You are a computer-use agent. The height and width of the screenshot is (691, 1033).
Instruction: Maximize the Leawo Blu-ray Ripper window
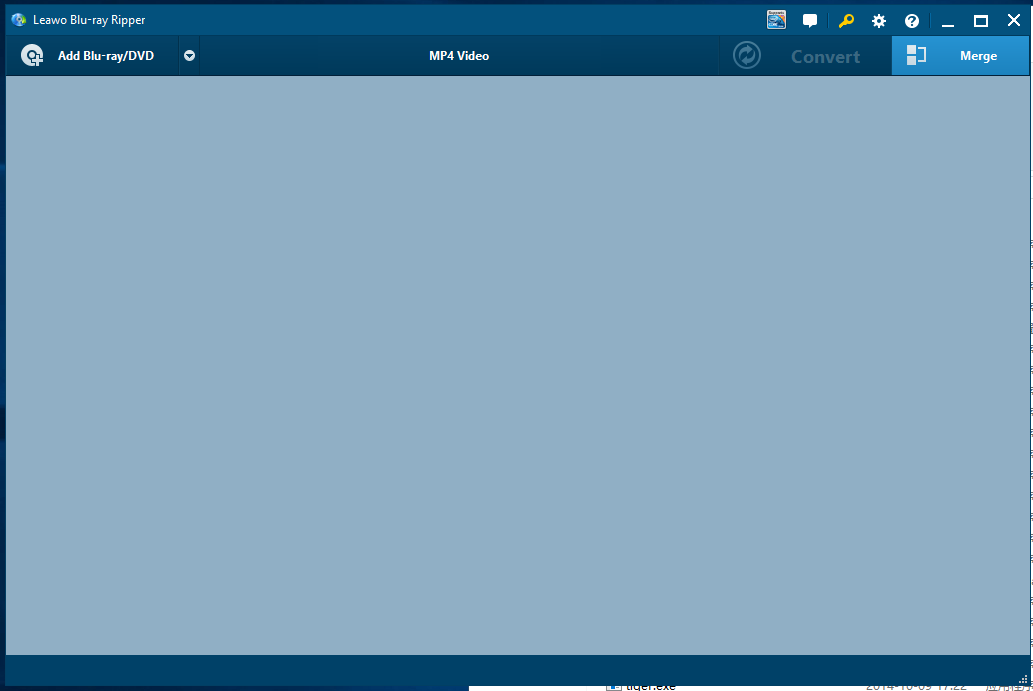[981, 21]
